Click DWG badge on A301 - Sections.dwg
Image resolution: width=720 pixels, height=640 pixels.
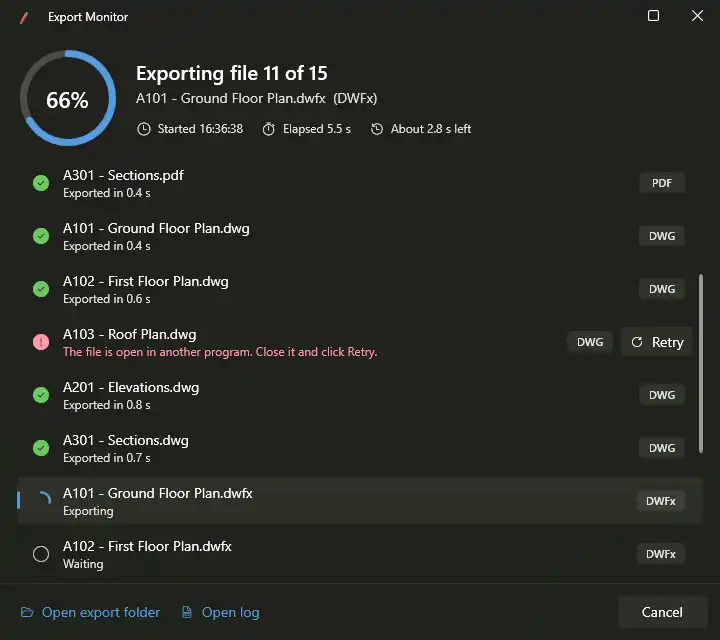coord(662,448)
